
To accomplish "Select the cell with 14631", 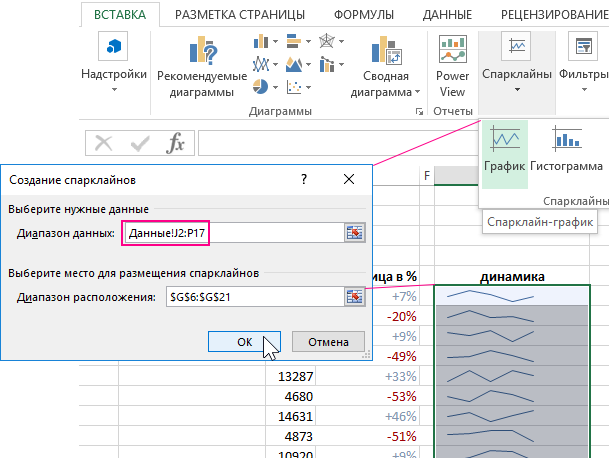I will [x=291, y=416].
